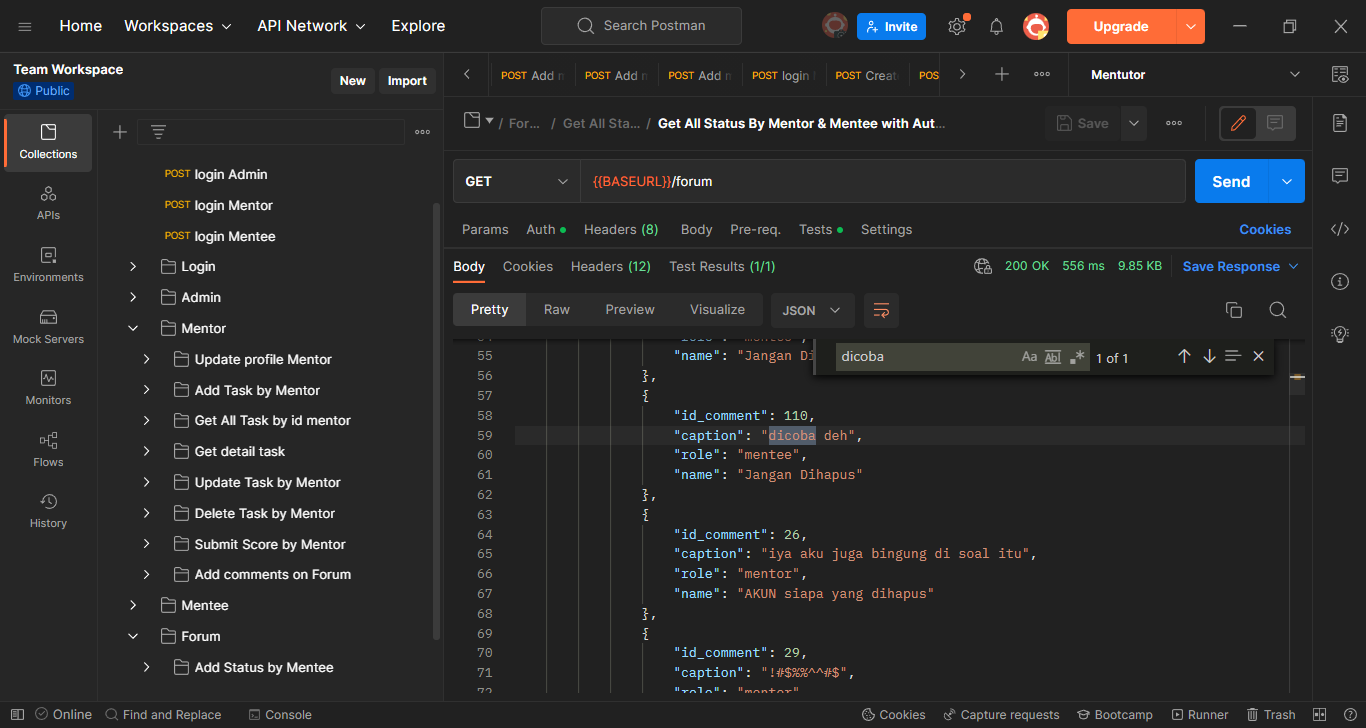Viewport: 1366px width, 728px height.
Task: Toggle regular expression option in find box
Action: coord(1077,357)
